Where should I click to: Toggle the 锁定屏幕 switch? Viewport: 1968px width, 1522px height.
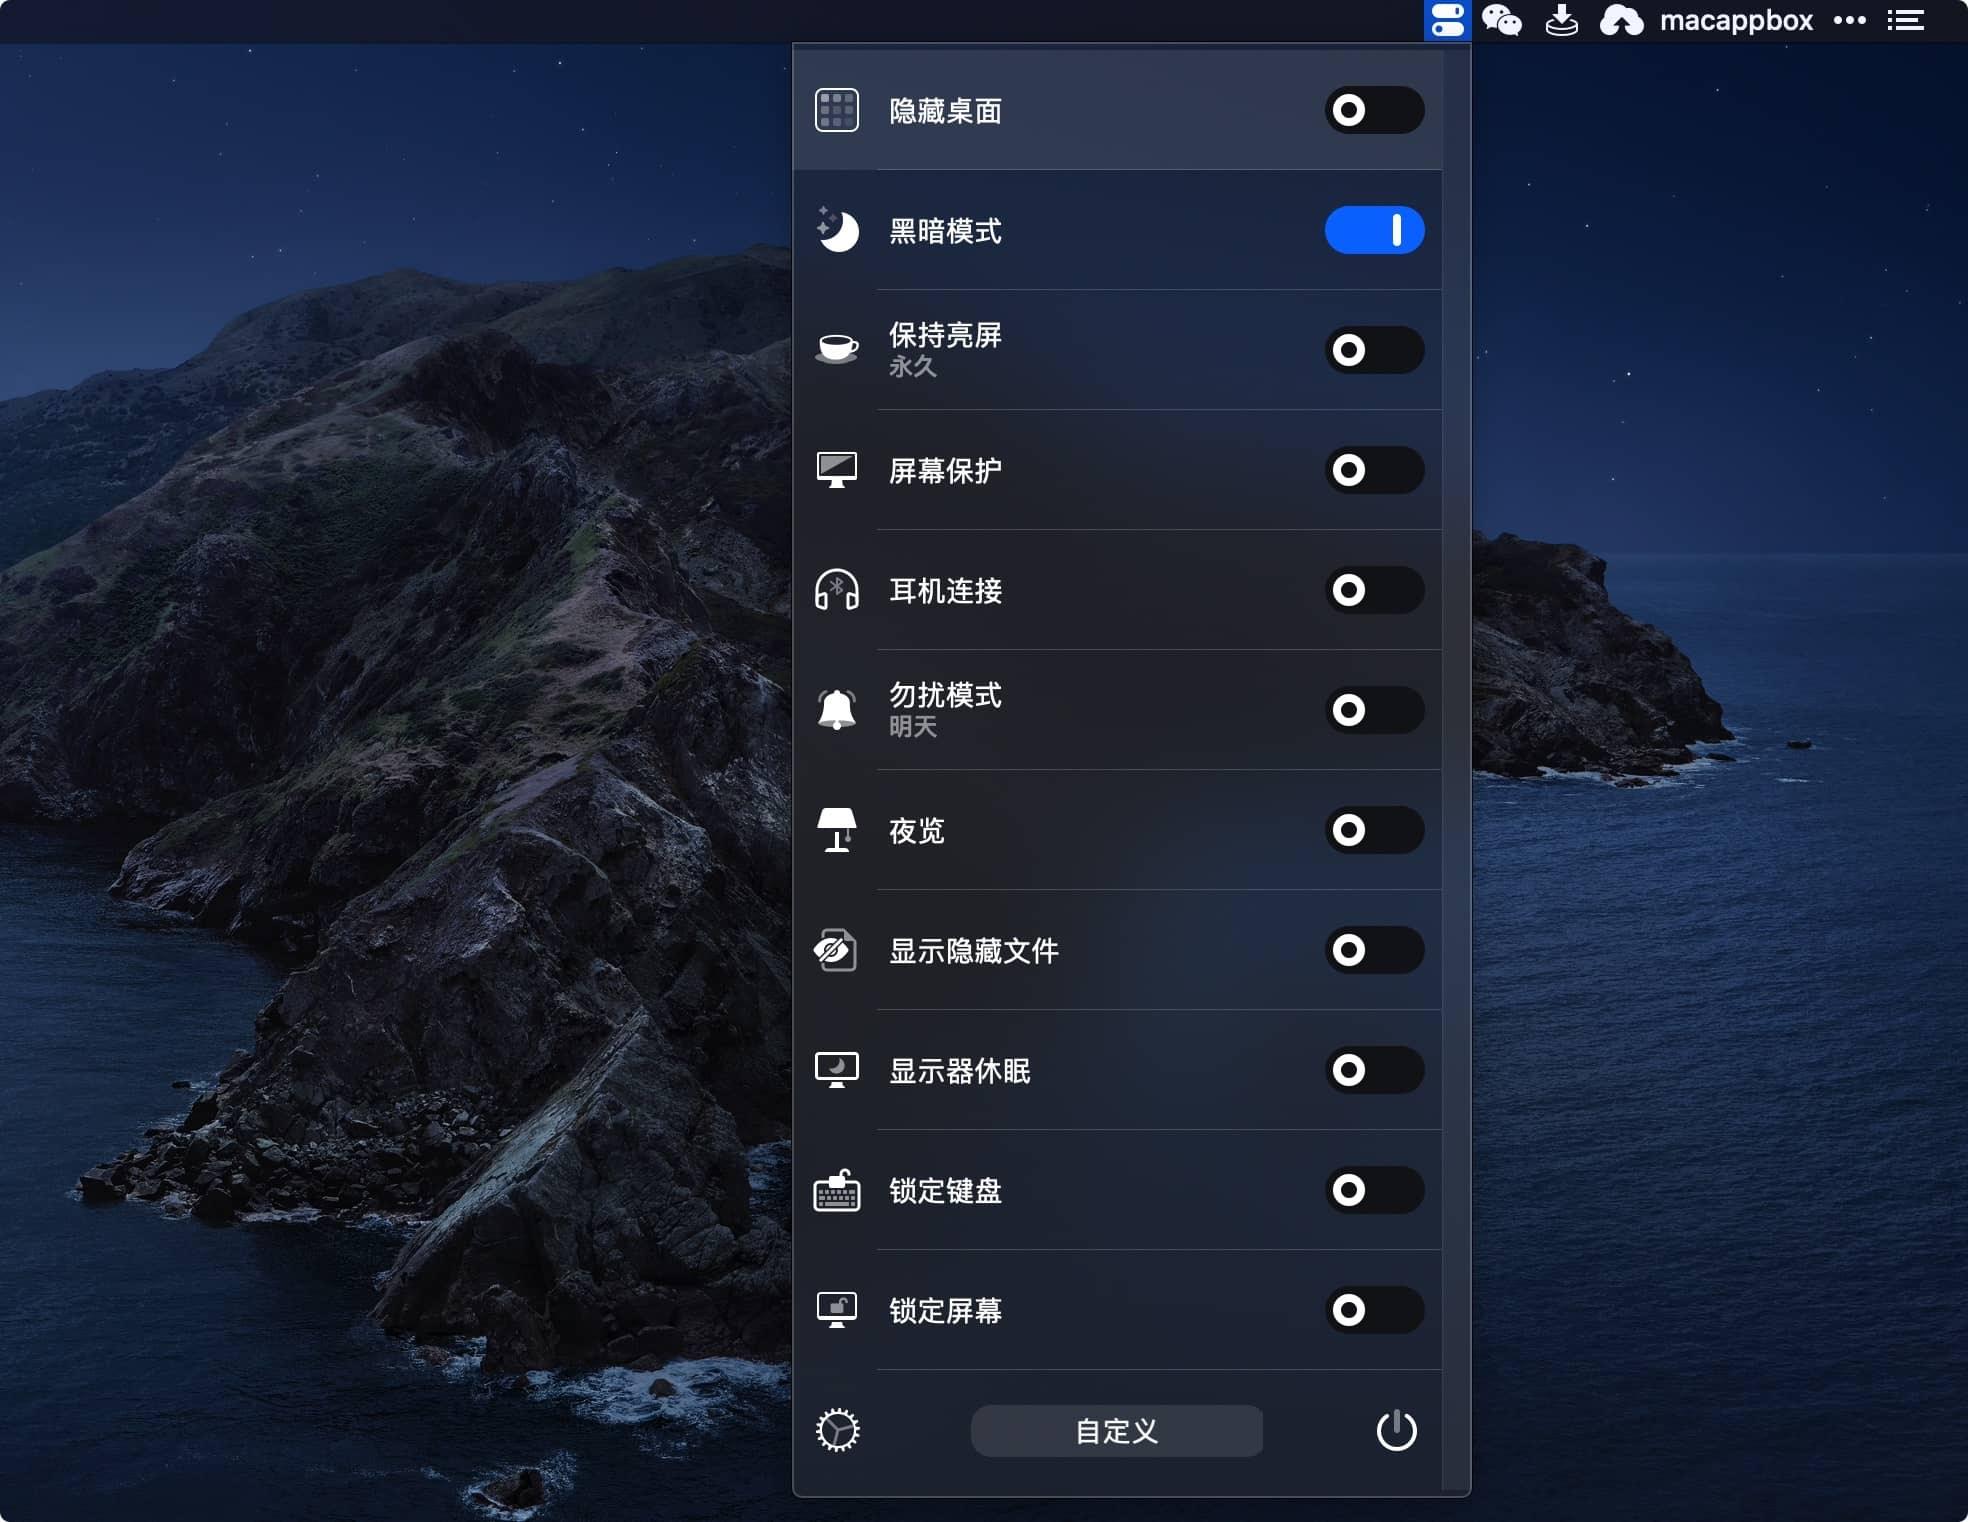pyautogui.click(x=1374, y=1310)
